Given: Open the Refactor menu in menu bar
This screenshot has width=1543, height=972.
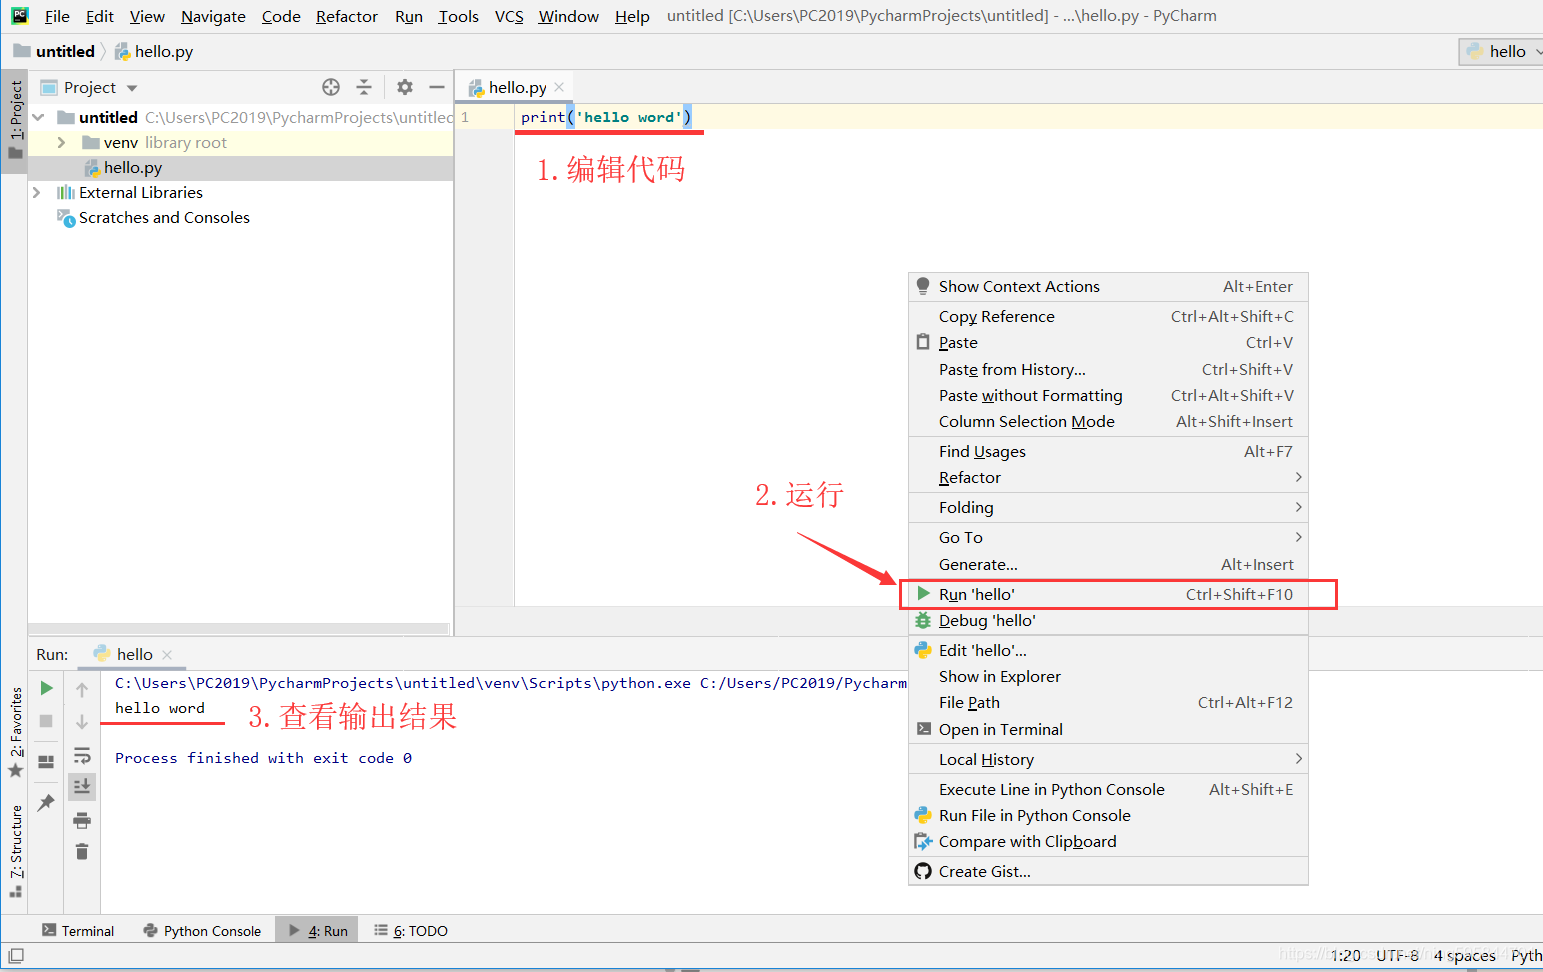Looking at the screenshot, I should (347, 17).
